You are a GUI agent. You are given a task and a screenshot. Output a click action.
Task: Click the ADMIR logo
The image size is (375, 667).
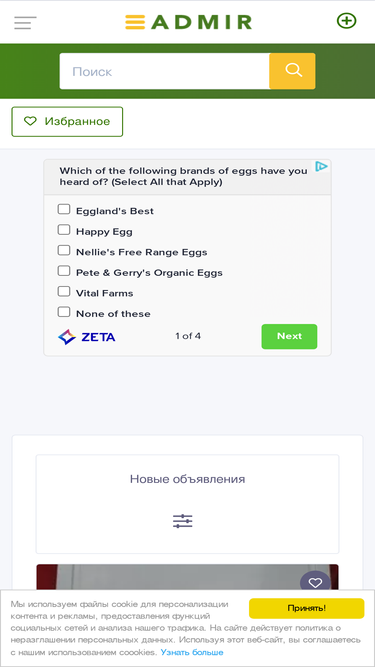coord(188,22)
